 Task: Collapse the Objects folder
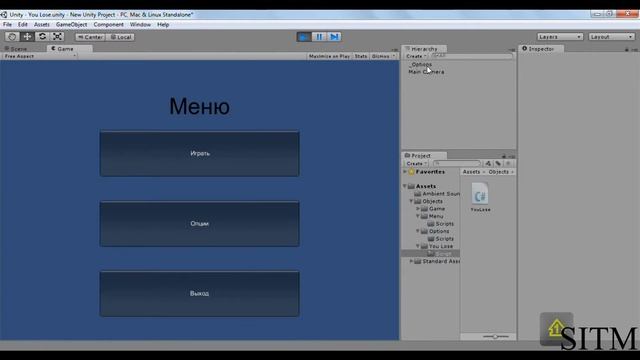[411, 201]
